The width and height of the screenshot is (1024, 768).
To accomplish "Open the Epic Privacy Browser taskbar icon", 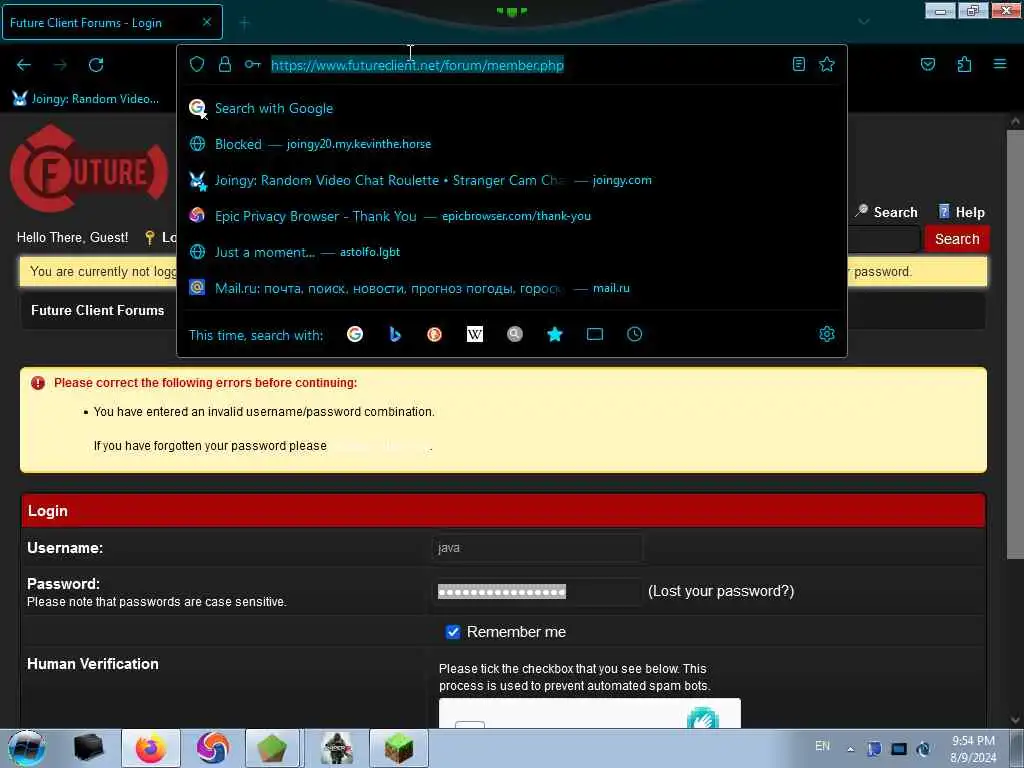I will pyautogui.click(x=213, y=748).
